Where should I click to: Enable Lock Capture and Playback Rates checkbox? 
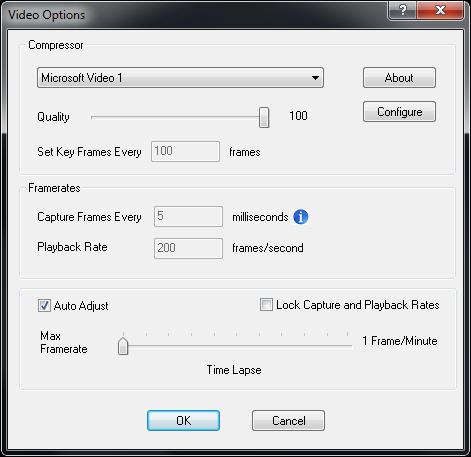click(x=266, y=305)
